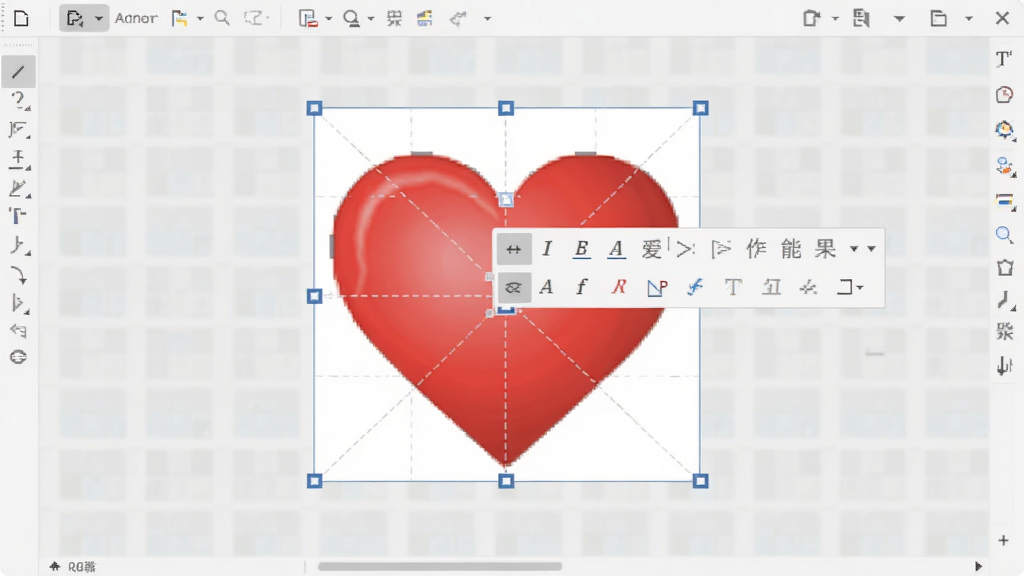Open the dropdown beside the highlighted top tool

(99, 18)
